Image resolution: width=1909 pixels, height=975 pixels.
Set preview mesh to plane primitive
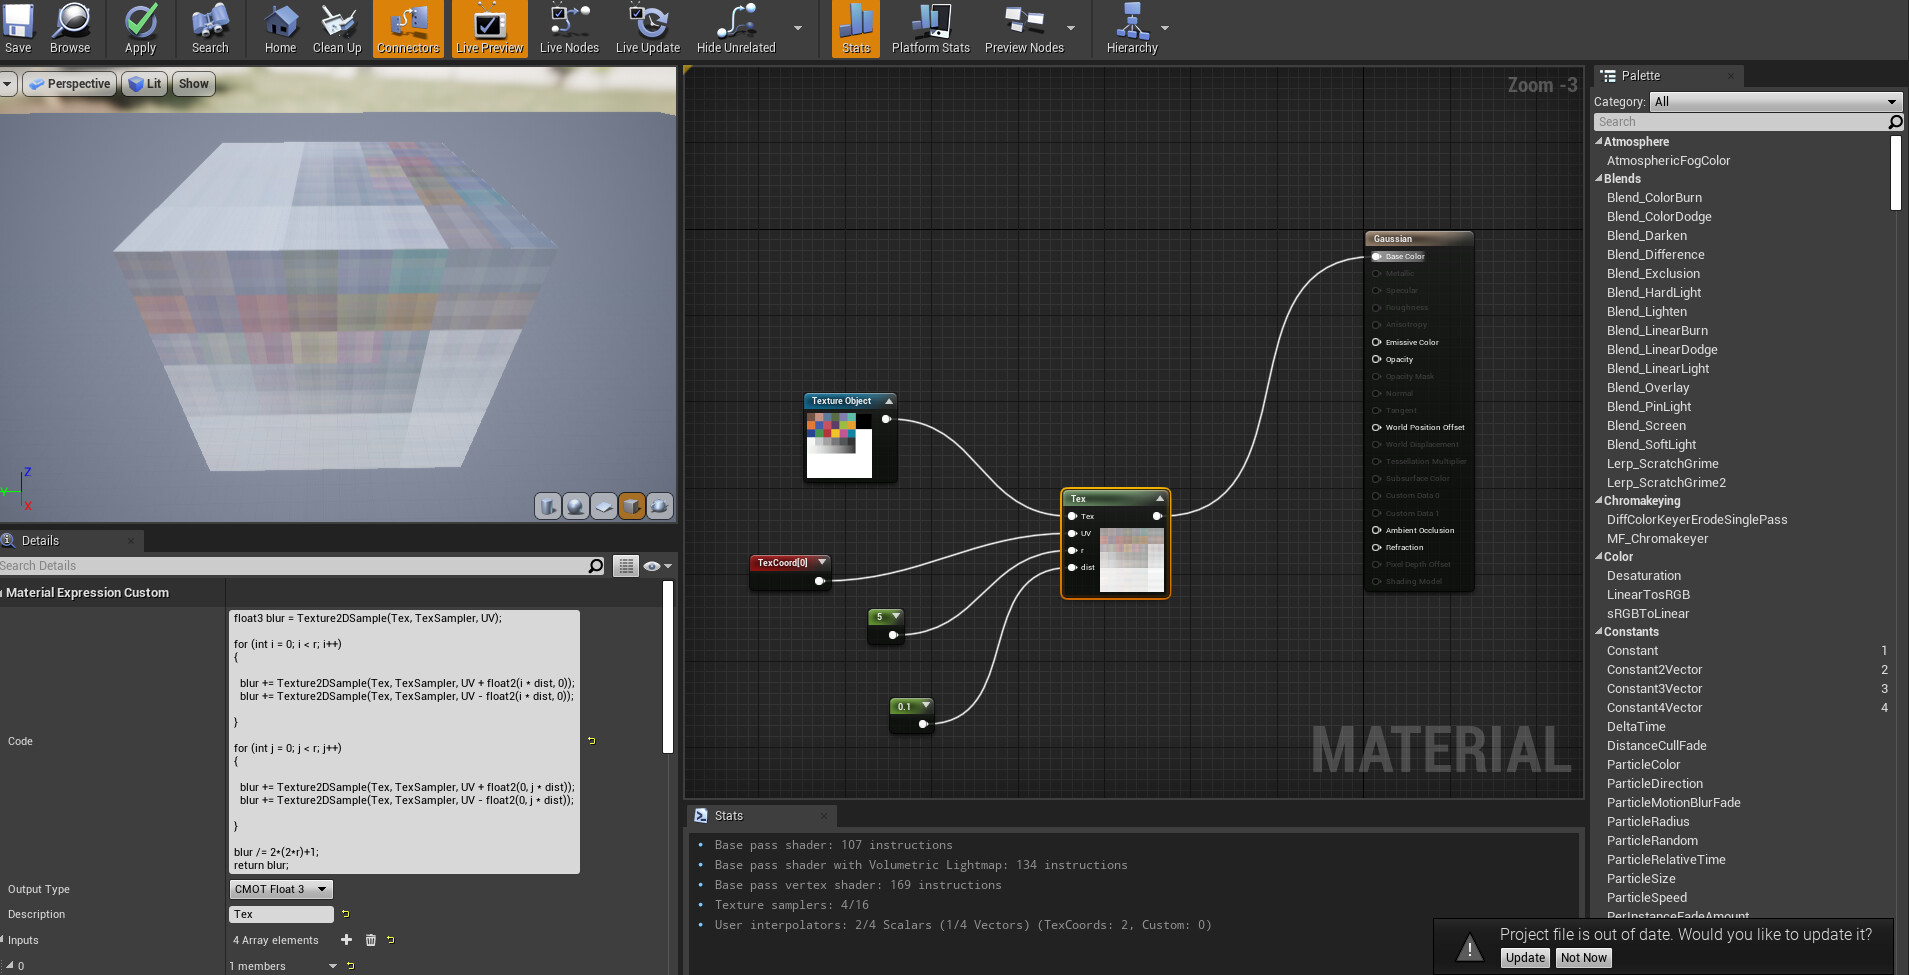604,507
